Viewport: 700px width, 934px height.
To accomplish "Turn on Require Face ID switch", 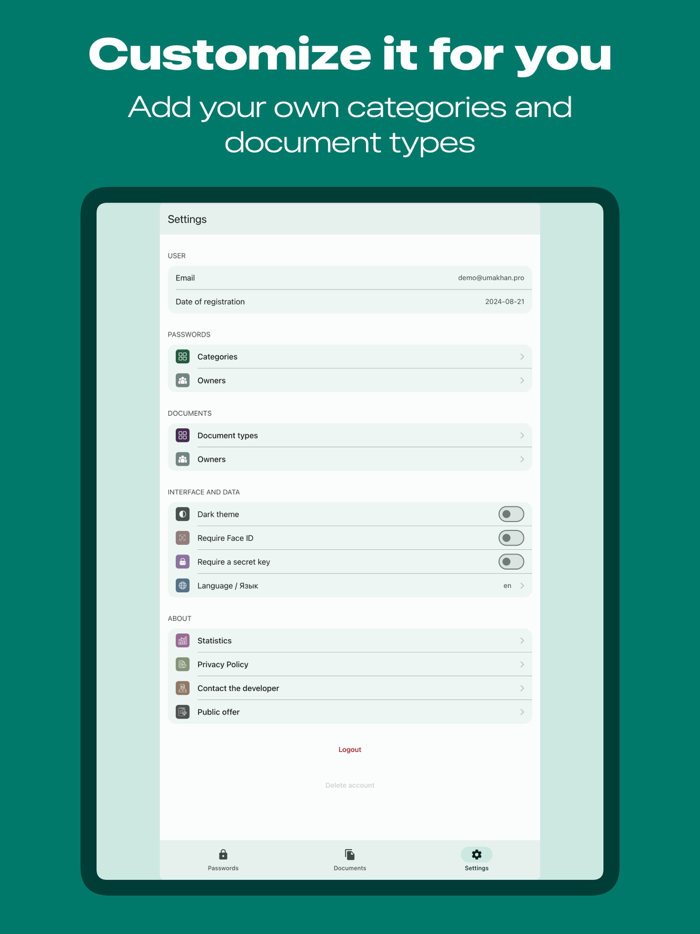I will 511,538.
